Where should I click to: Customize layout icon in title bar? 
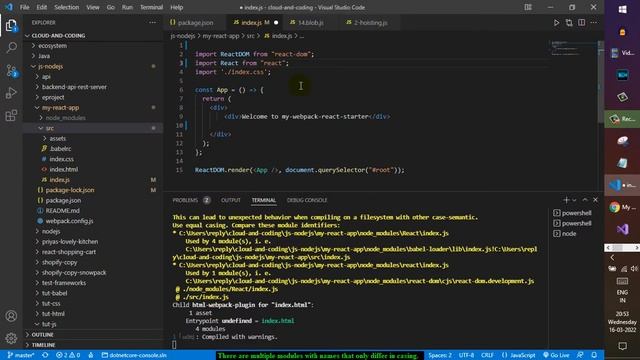[x=528, y=7]
